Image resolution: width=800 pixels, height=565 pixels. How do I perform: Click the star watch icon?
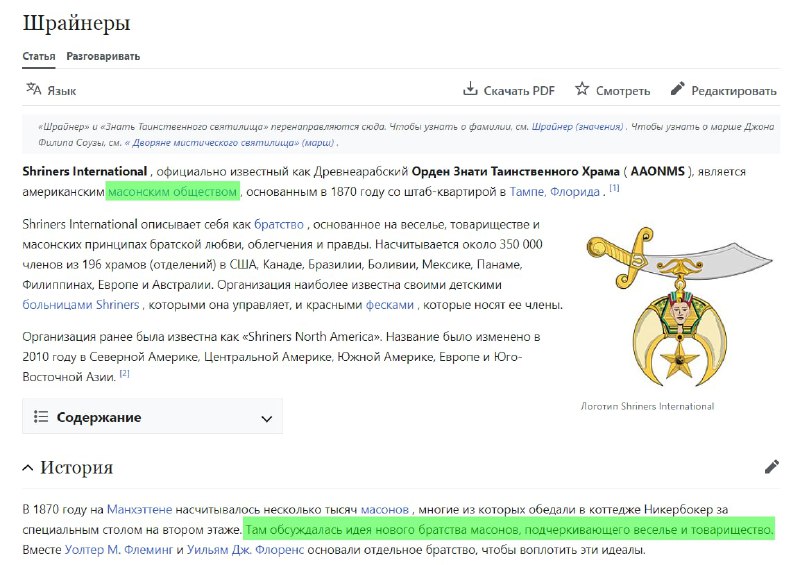(582, 89)
